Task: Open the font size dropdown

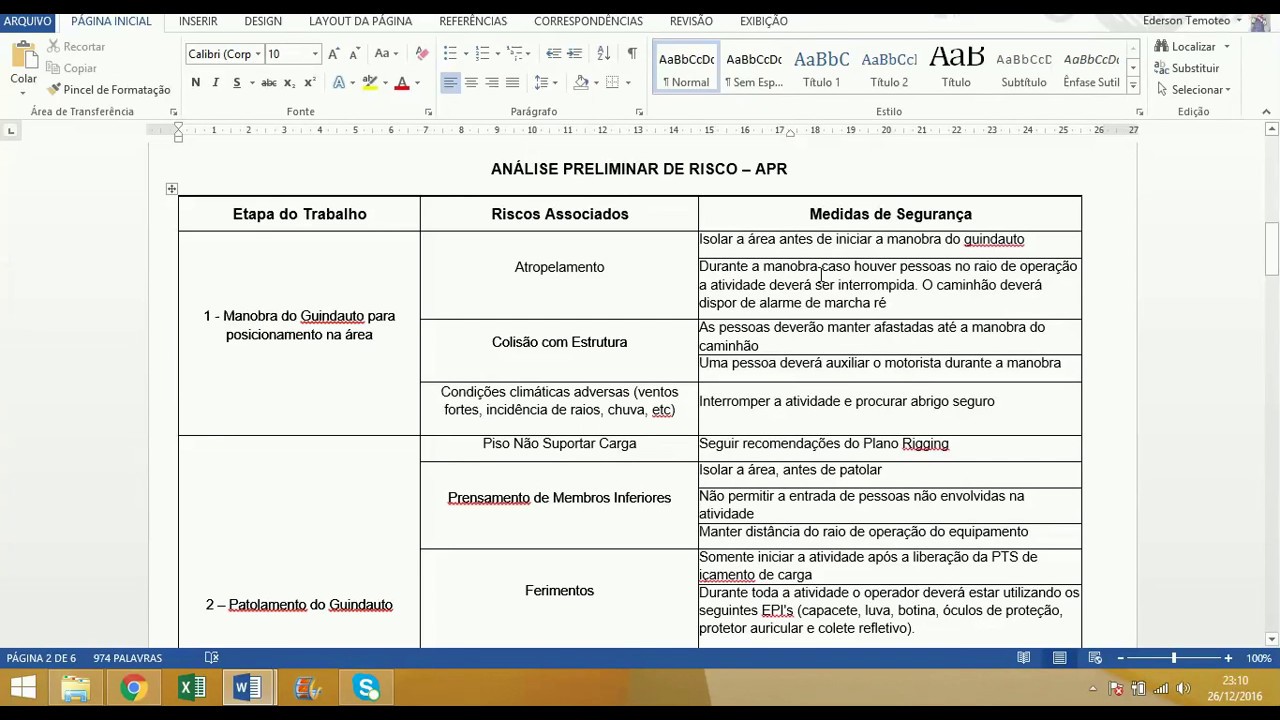Action: [x=315, y=54]
